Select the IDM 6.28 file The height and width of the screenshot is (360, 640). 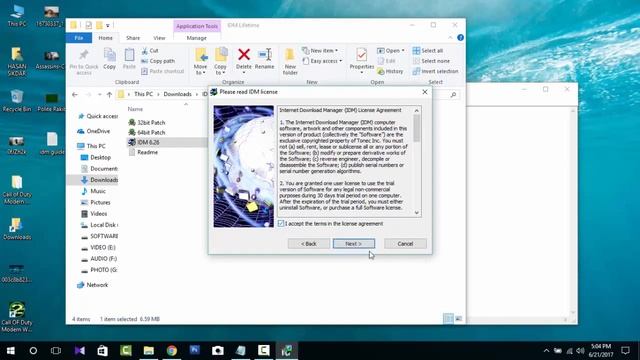(x=144, y=142)
